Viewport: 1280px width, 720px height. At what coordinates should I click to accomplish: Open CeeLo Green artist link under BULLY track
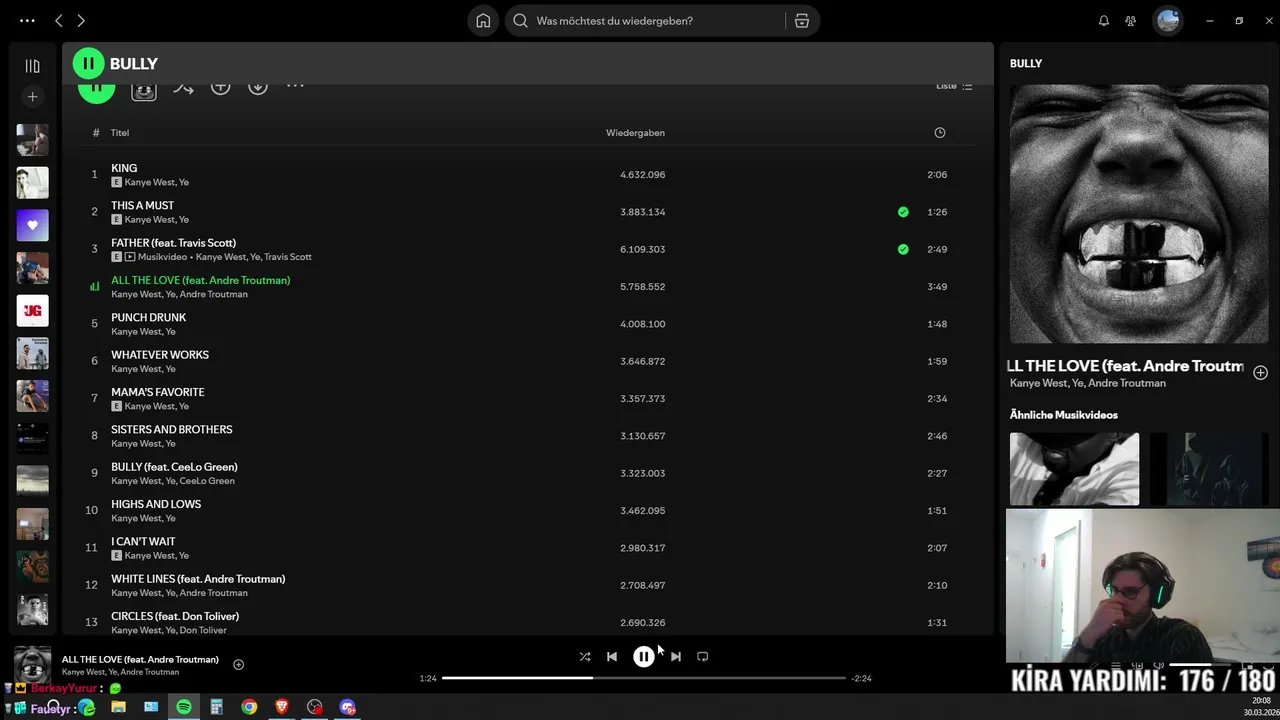pos(207,481)
